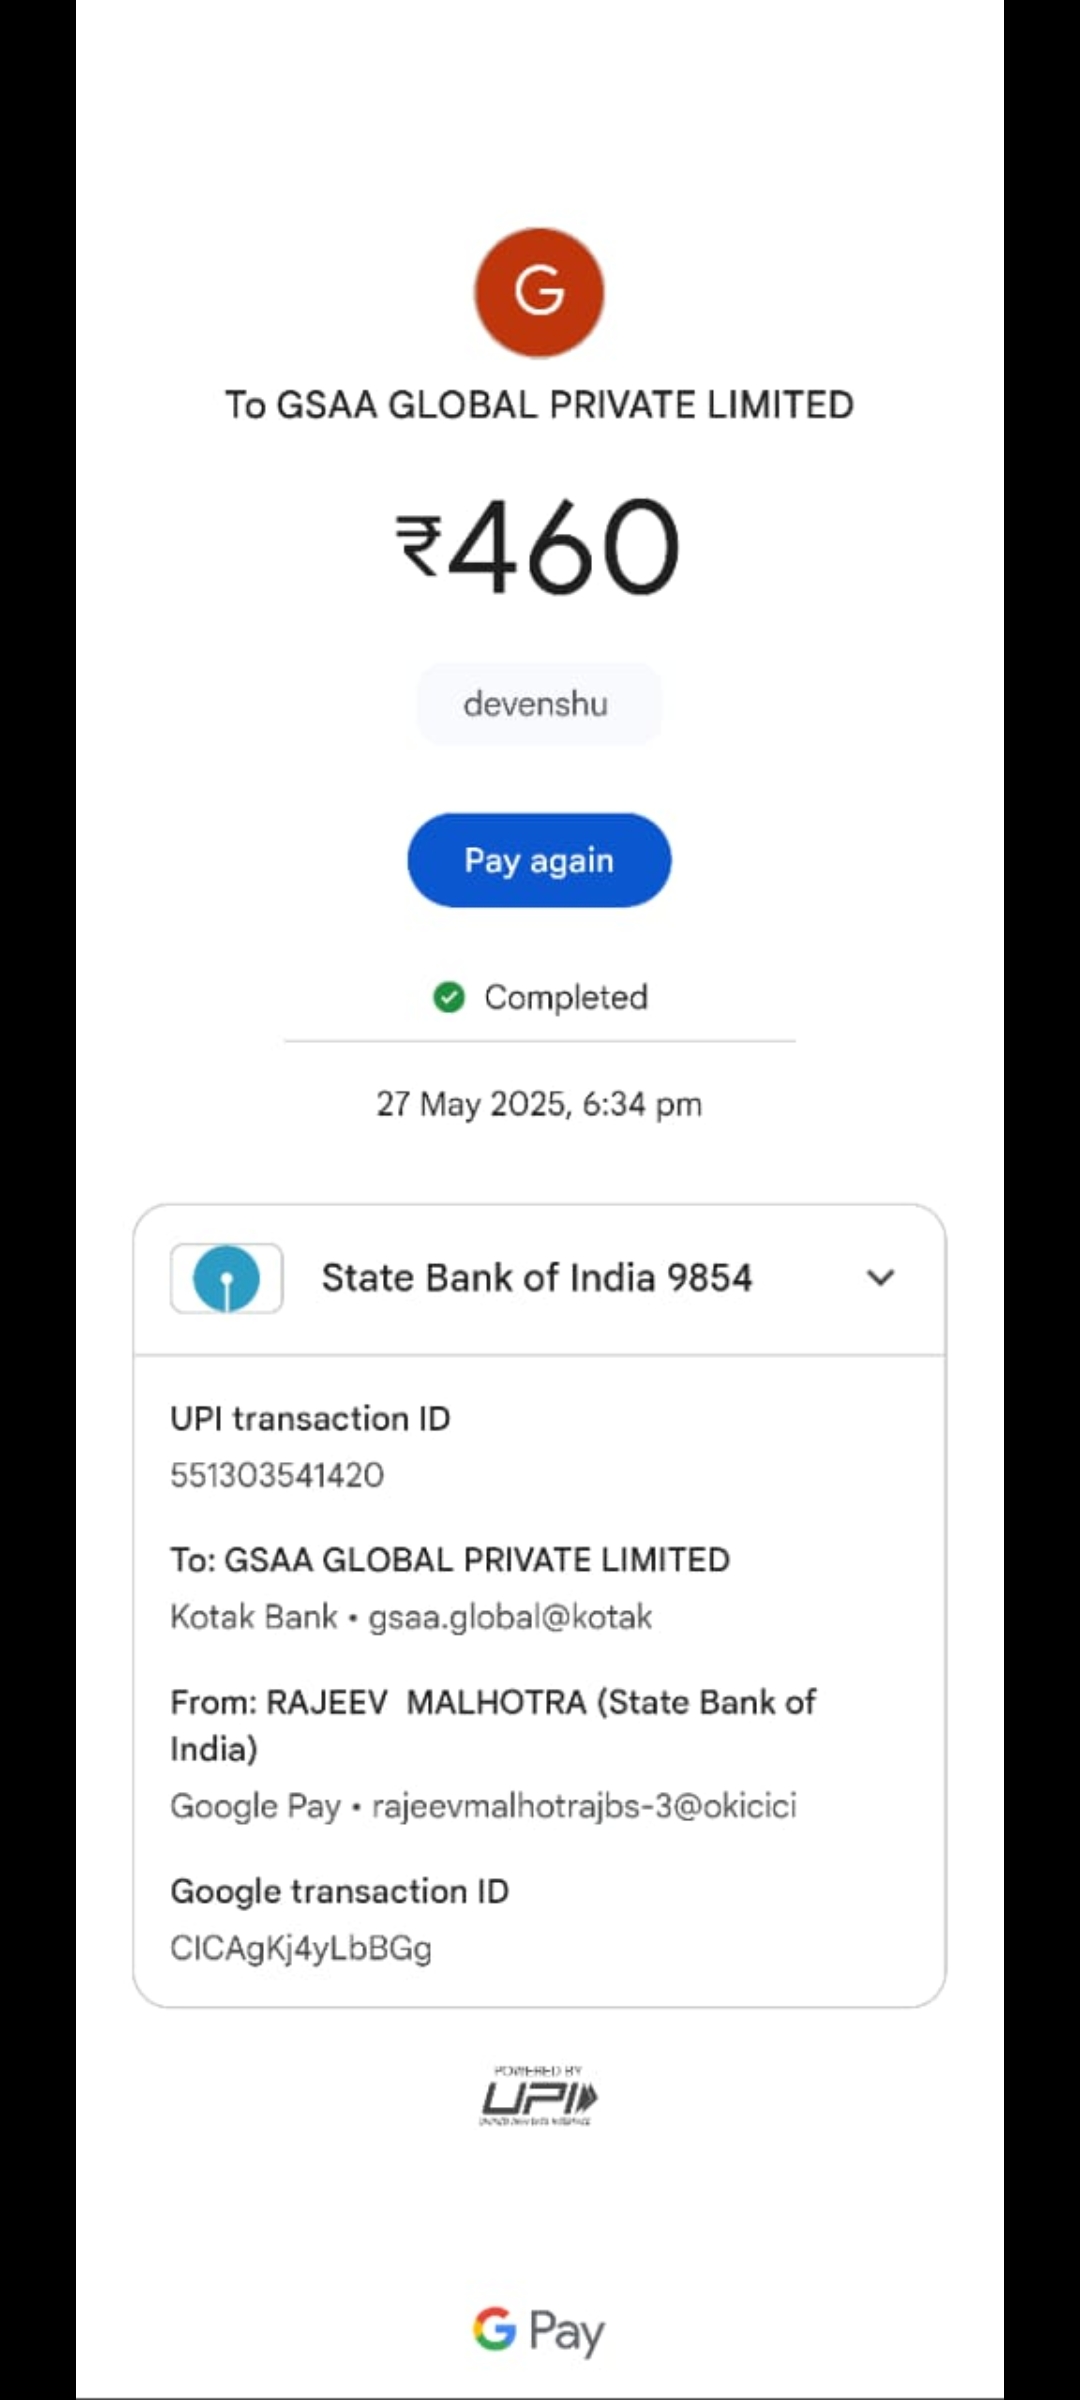Click the To: GSAA GLOBAL PRIVATE LIMITED detail row

click(x=450, y=1560)
